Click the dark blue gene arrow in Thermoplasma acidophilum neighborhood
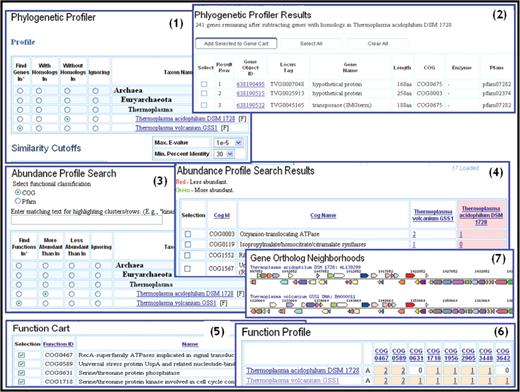The height and width of the screenshot is (392, 520). pyautogui.click(x=365, y=276)
